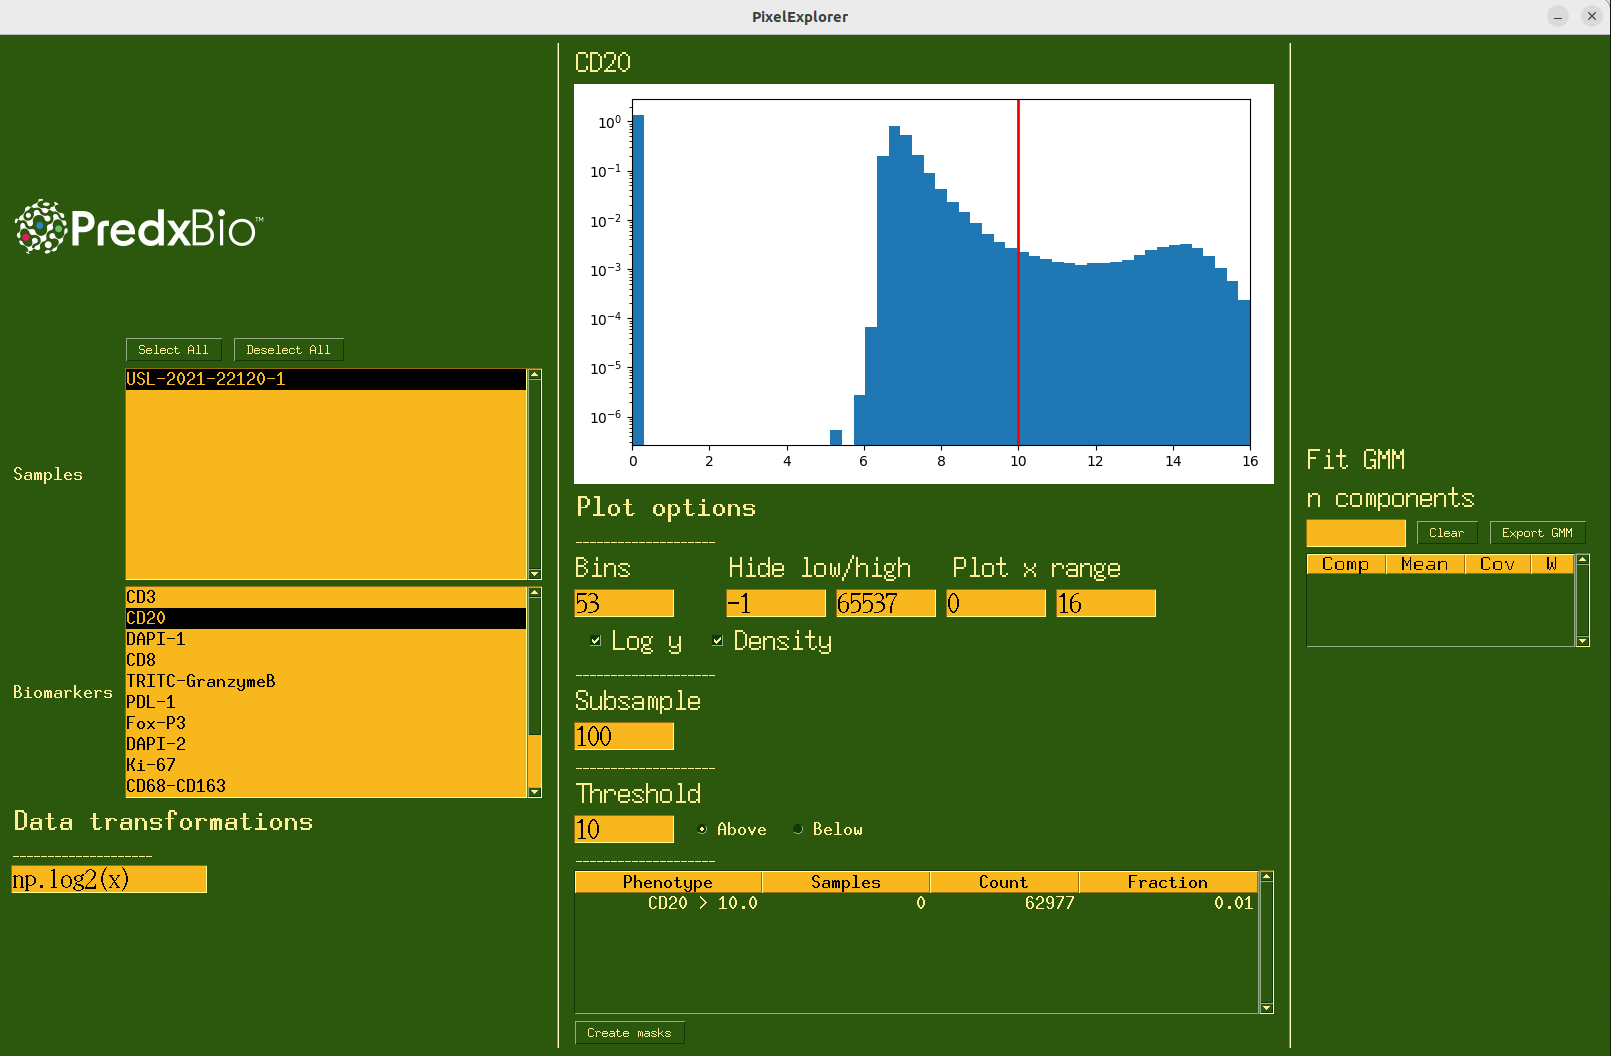This screenshot has width=1611, height=1056.
Task: Click the data transformation np.log2(x) field
Action: click(x=109, y=879)
